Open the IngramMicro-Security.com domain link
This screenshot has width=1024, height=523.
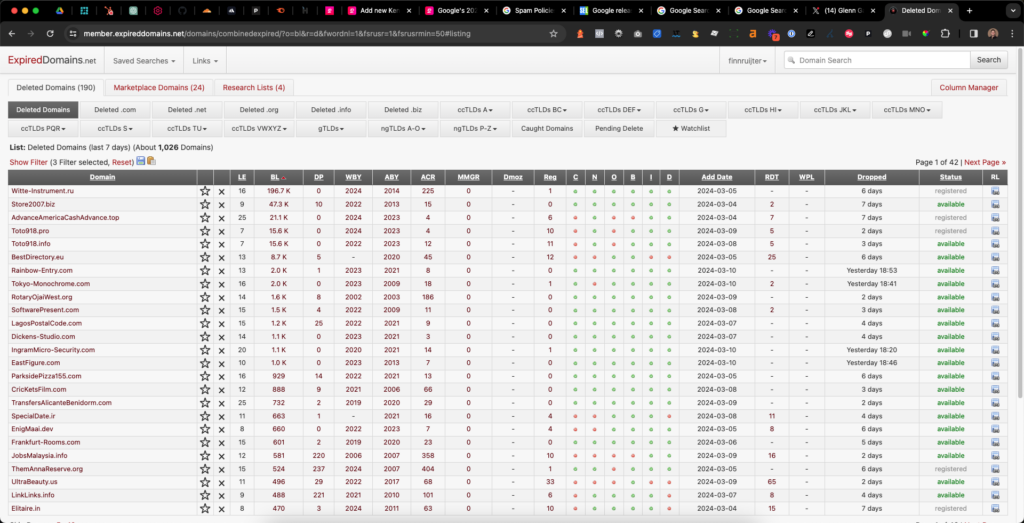coord(53,350)
